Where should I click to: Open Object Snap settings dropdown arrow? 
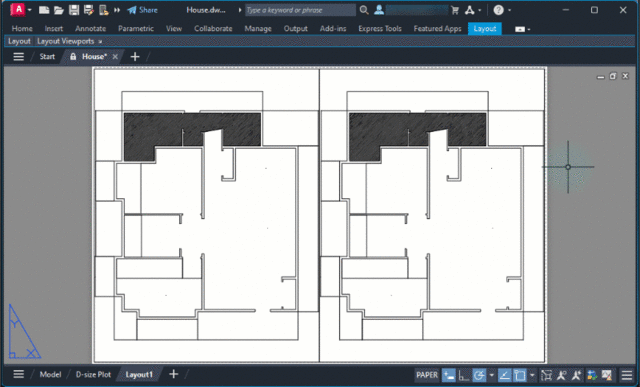[x=532, y=375]
